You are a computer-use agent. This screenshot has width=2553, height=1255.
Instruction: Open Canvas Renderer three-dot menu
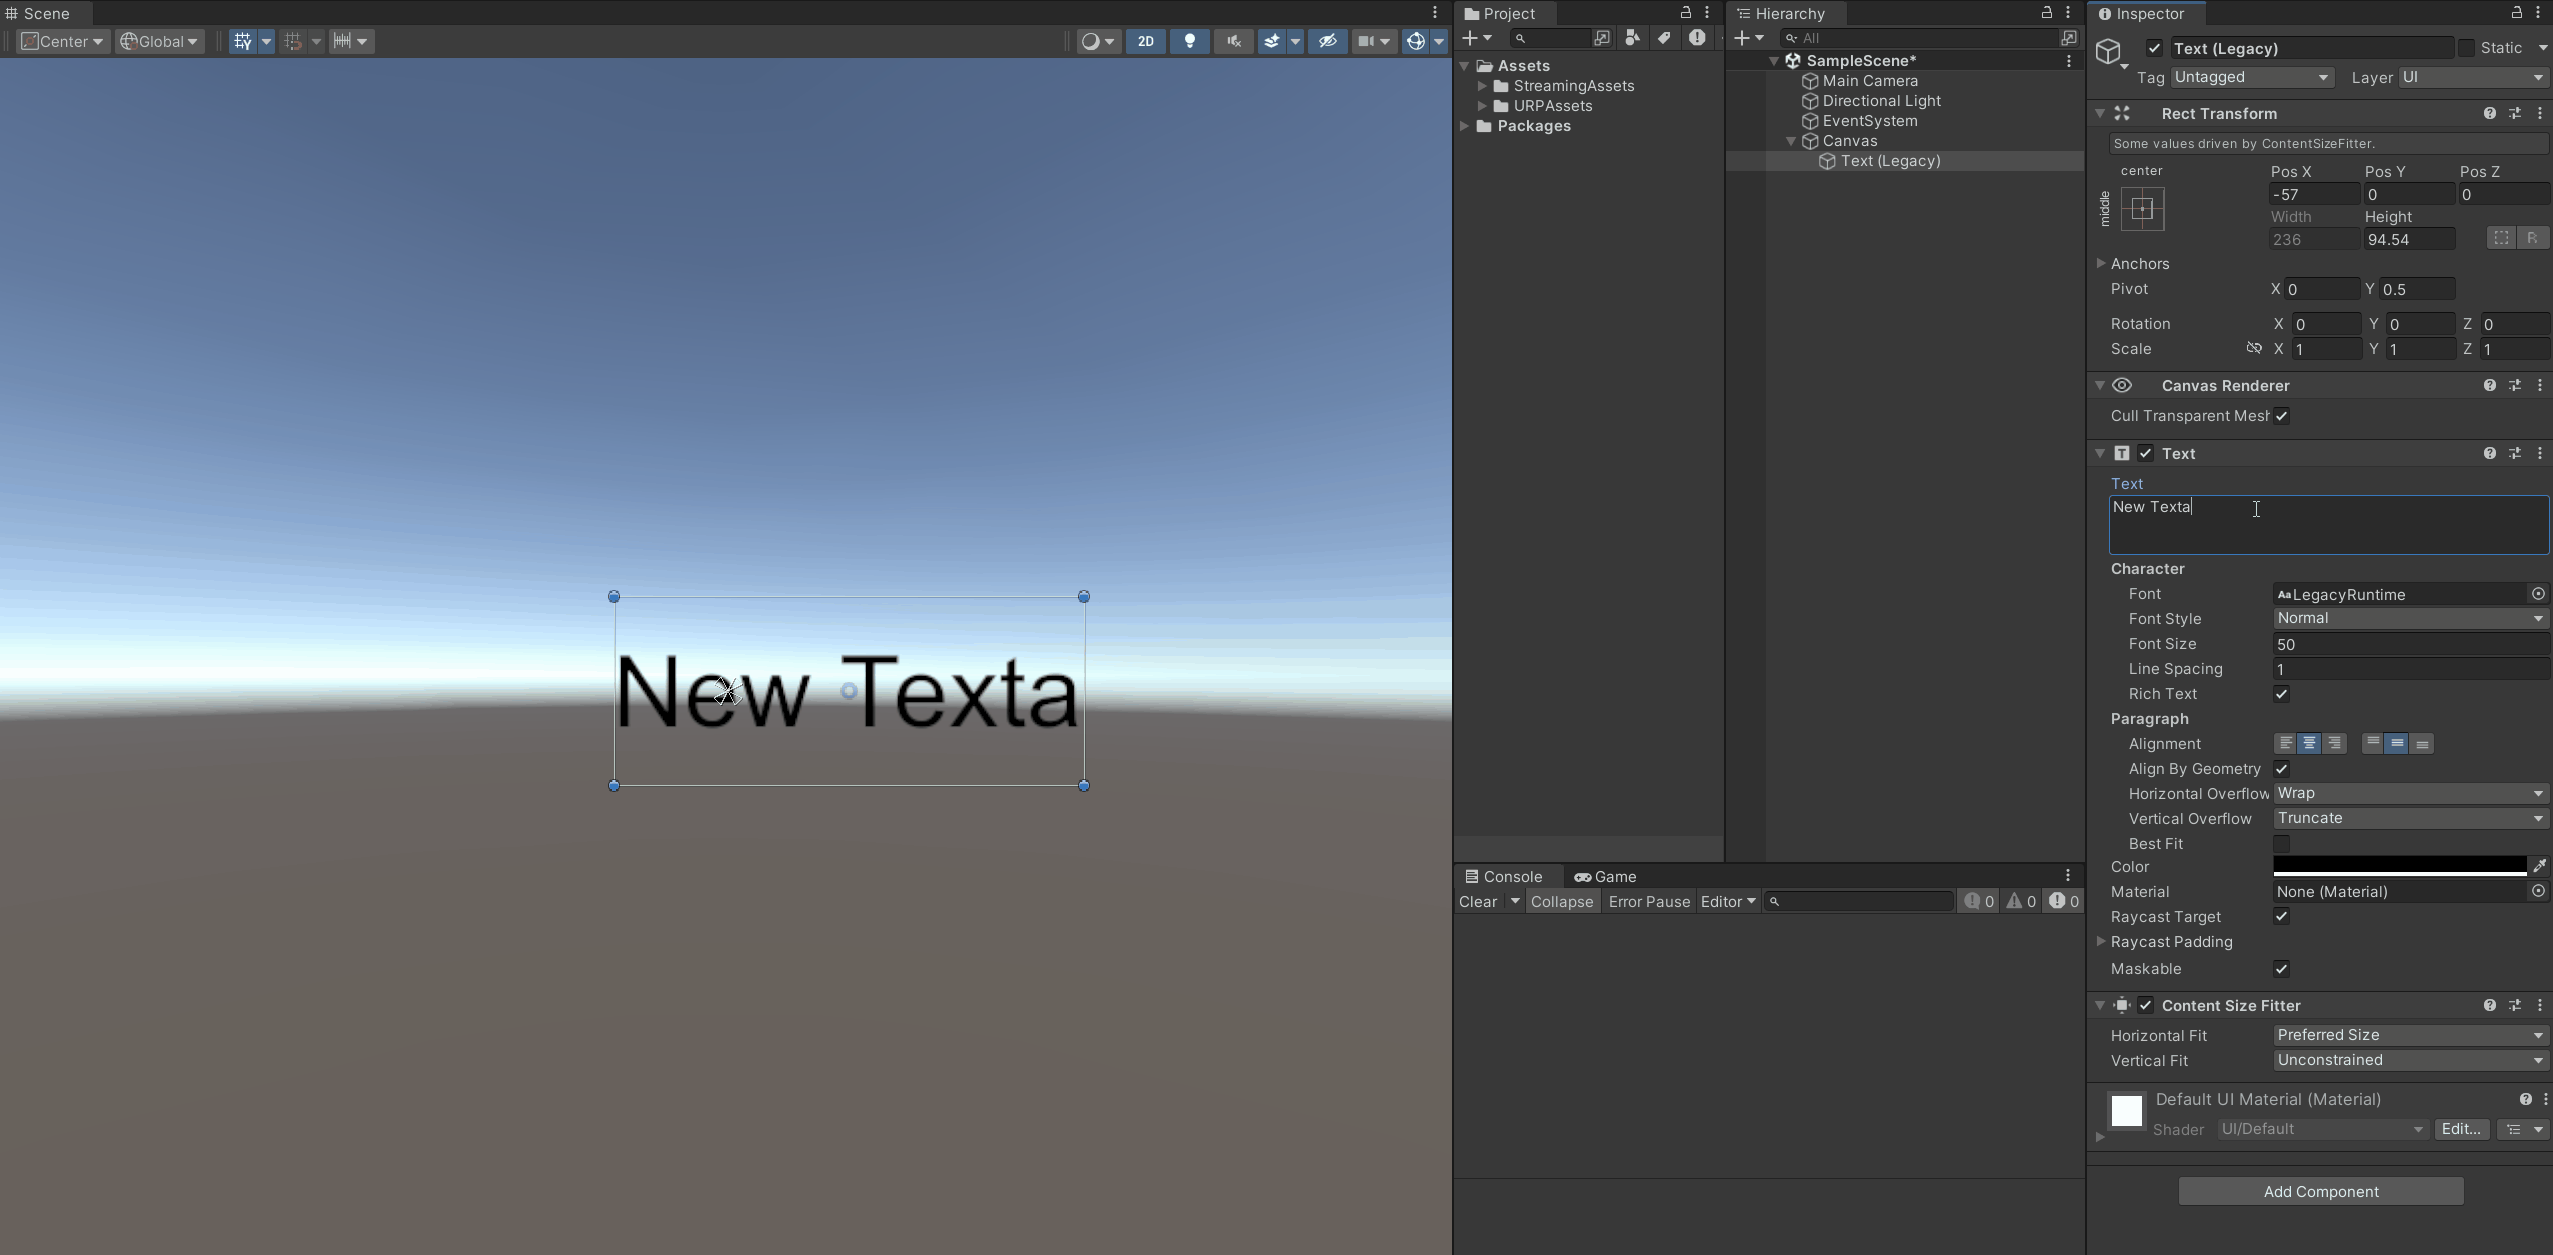click(2540, 386)
